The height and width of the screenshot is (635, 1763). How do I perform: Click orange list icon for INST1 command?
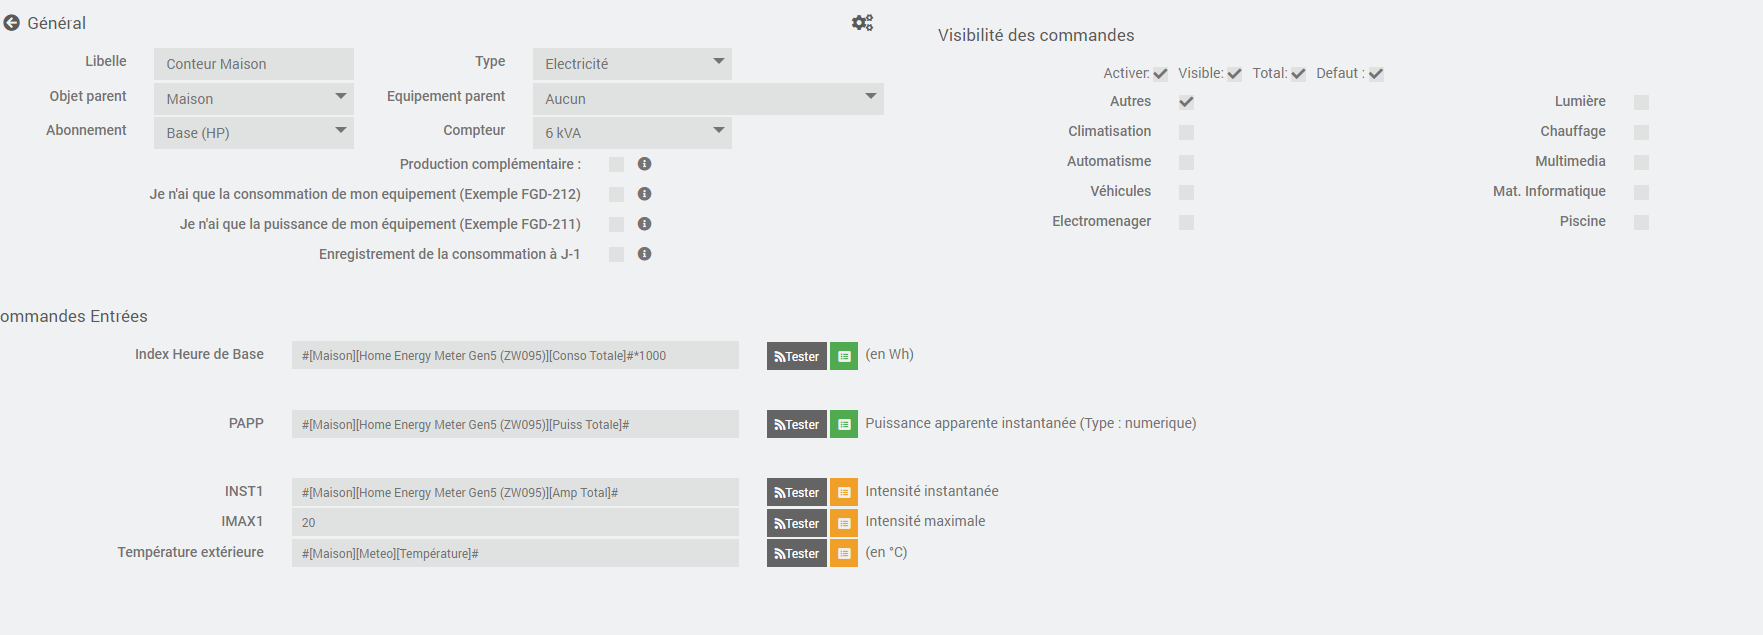(x=844, y=493)
